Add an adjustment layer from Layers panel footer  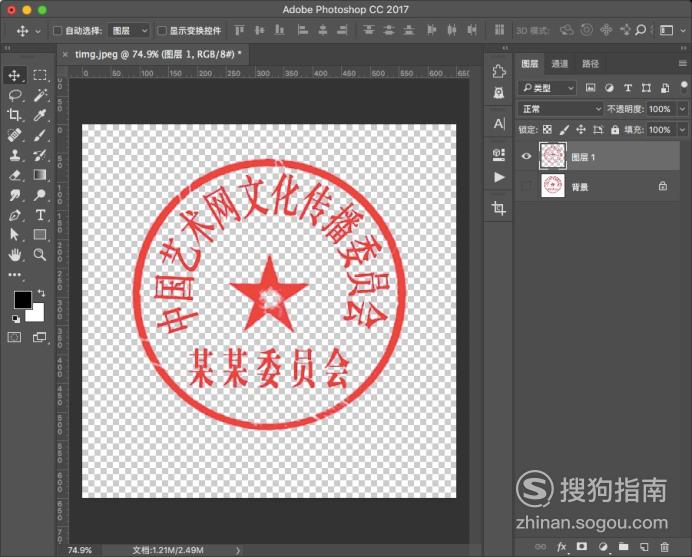603,547
